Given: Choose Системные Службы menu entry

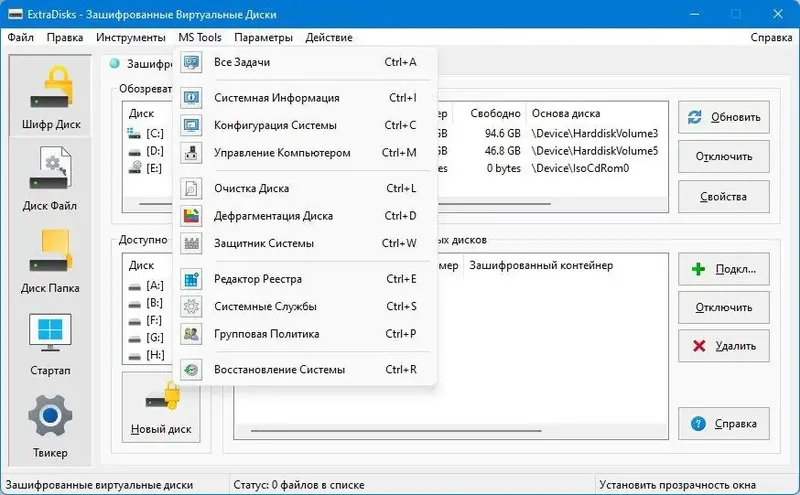Looking at the screenshot, I should pos(305,307).
